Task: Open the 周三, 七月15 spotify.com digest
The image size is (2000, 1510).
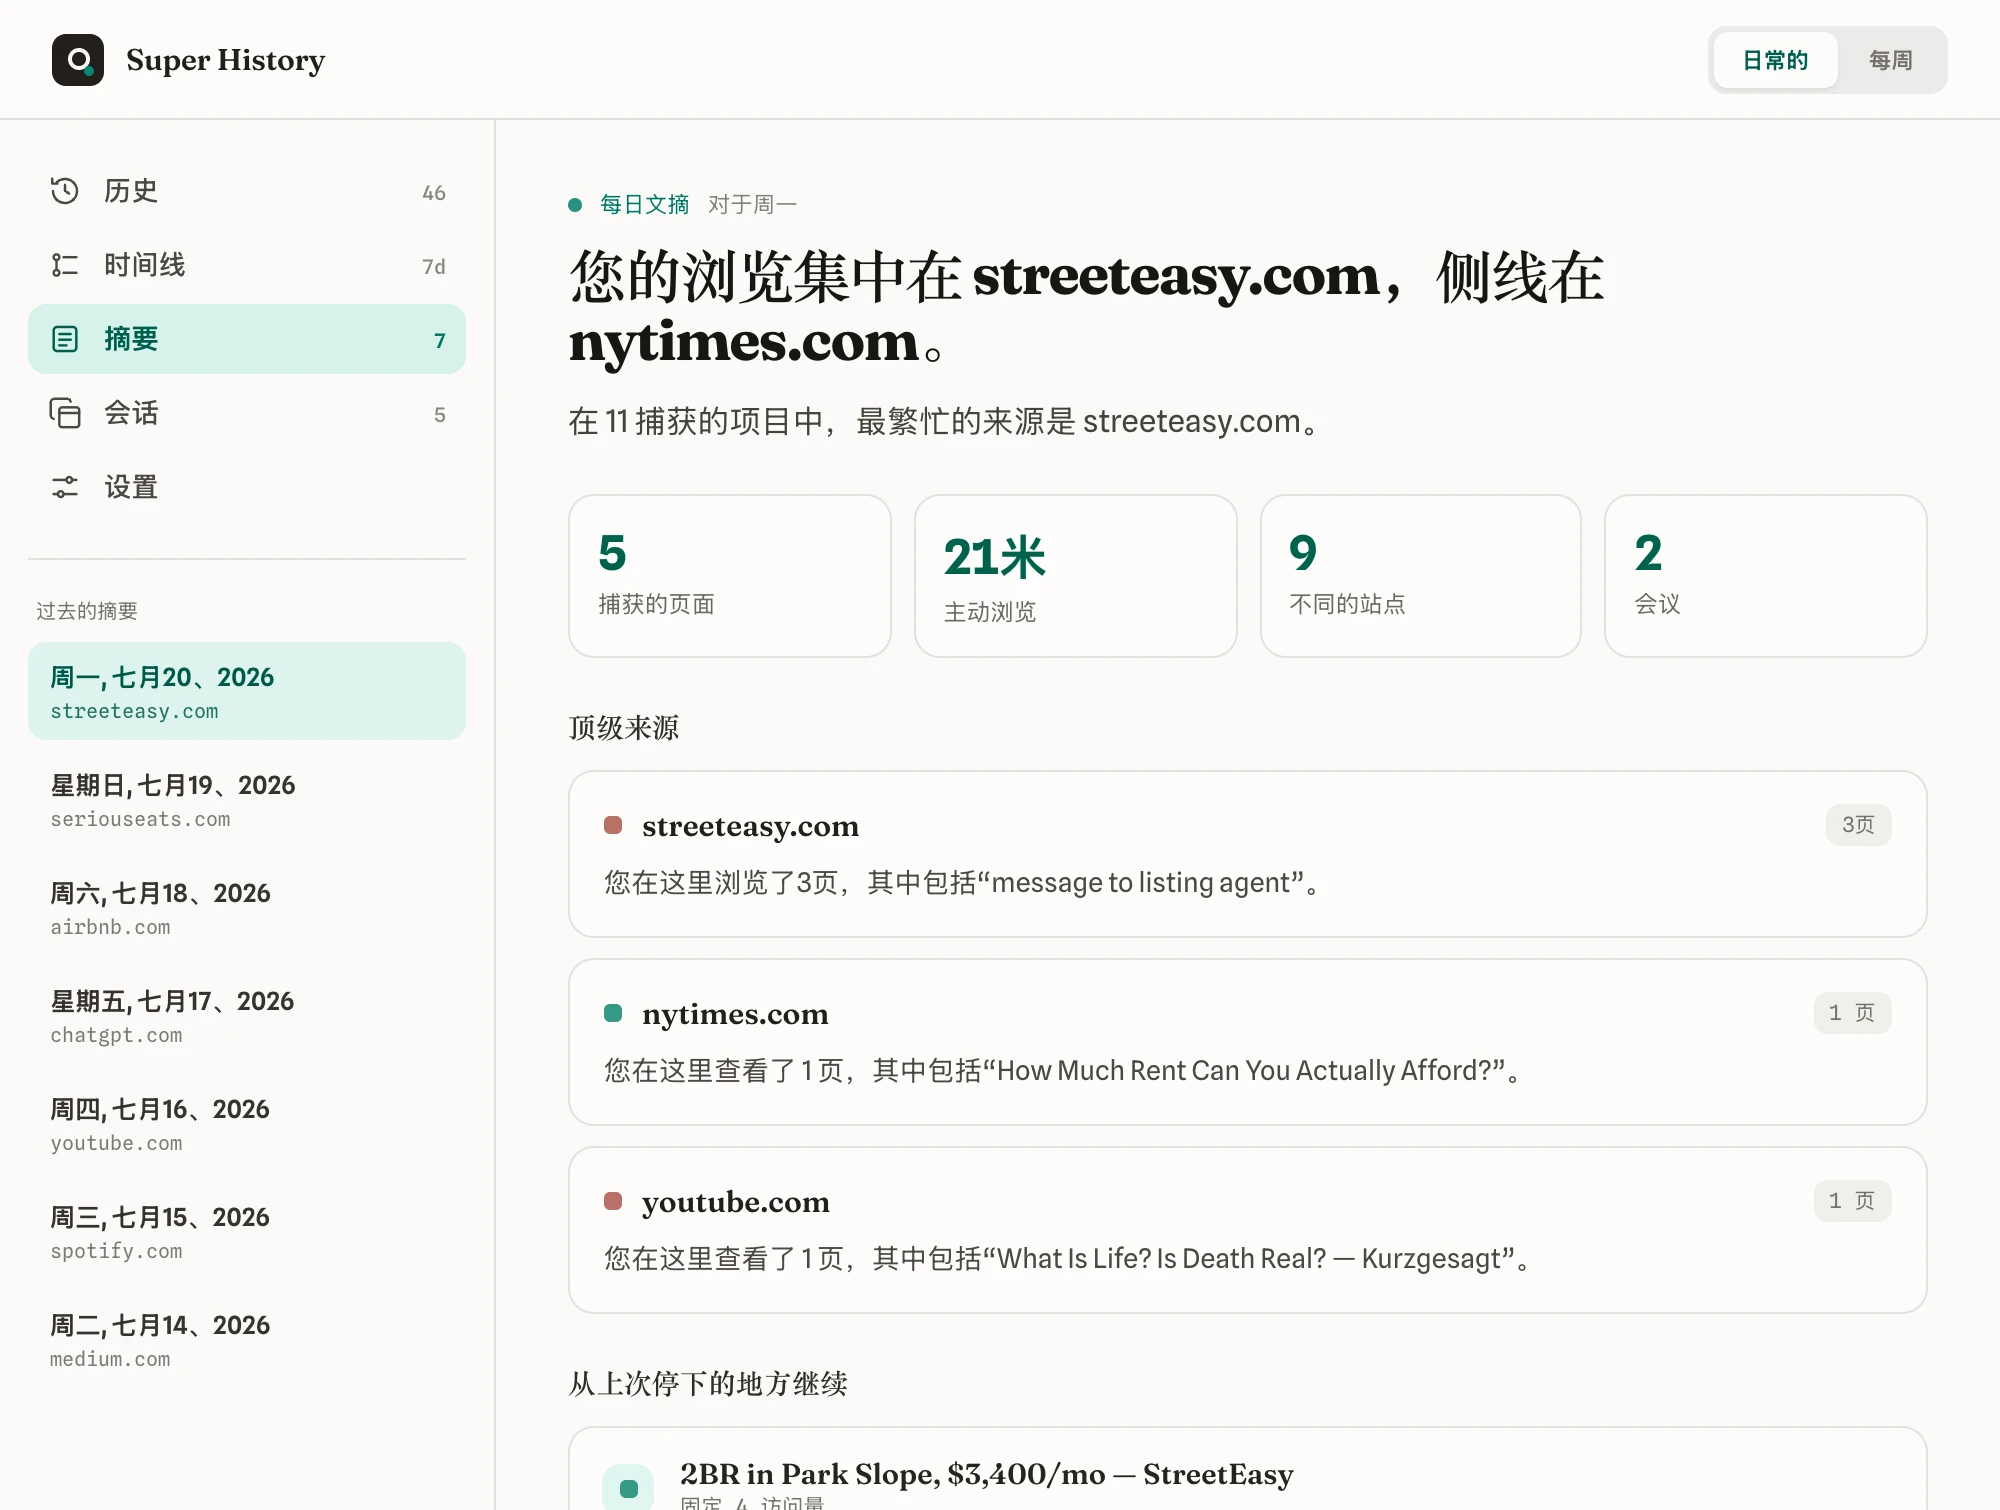Action: [x=247, y=1232]
